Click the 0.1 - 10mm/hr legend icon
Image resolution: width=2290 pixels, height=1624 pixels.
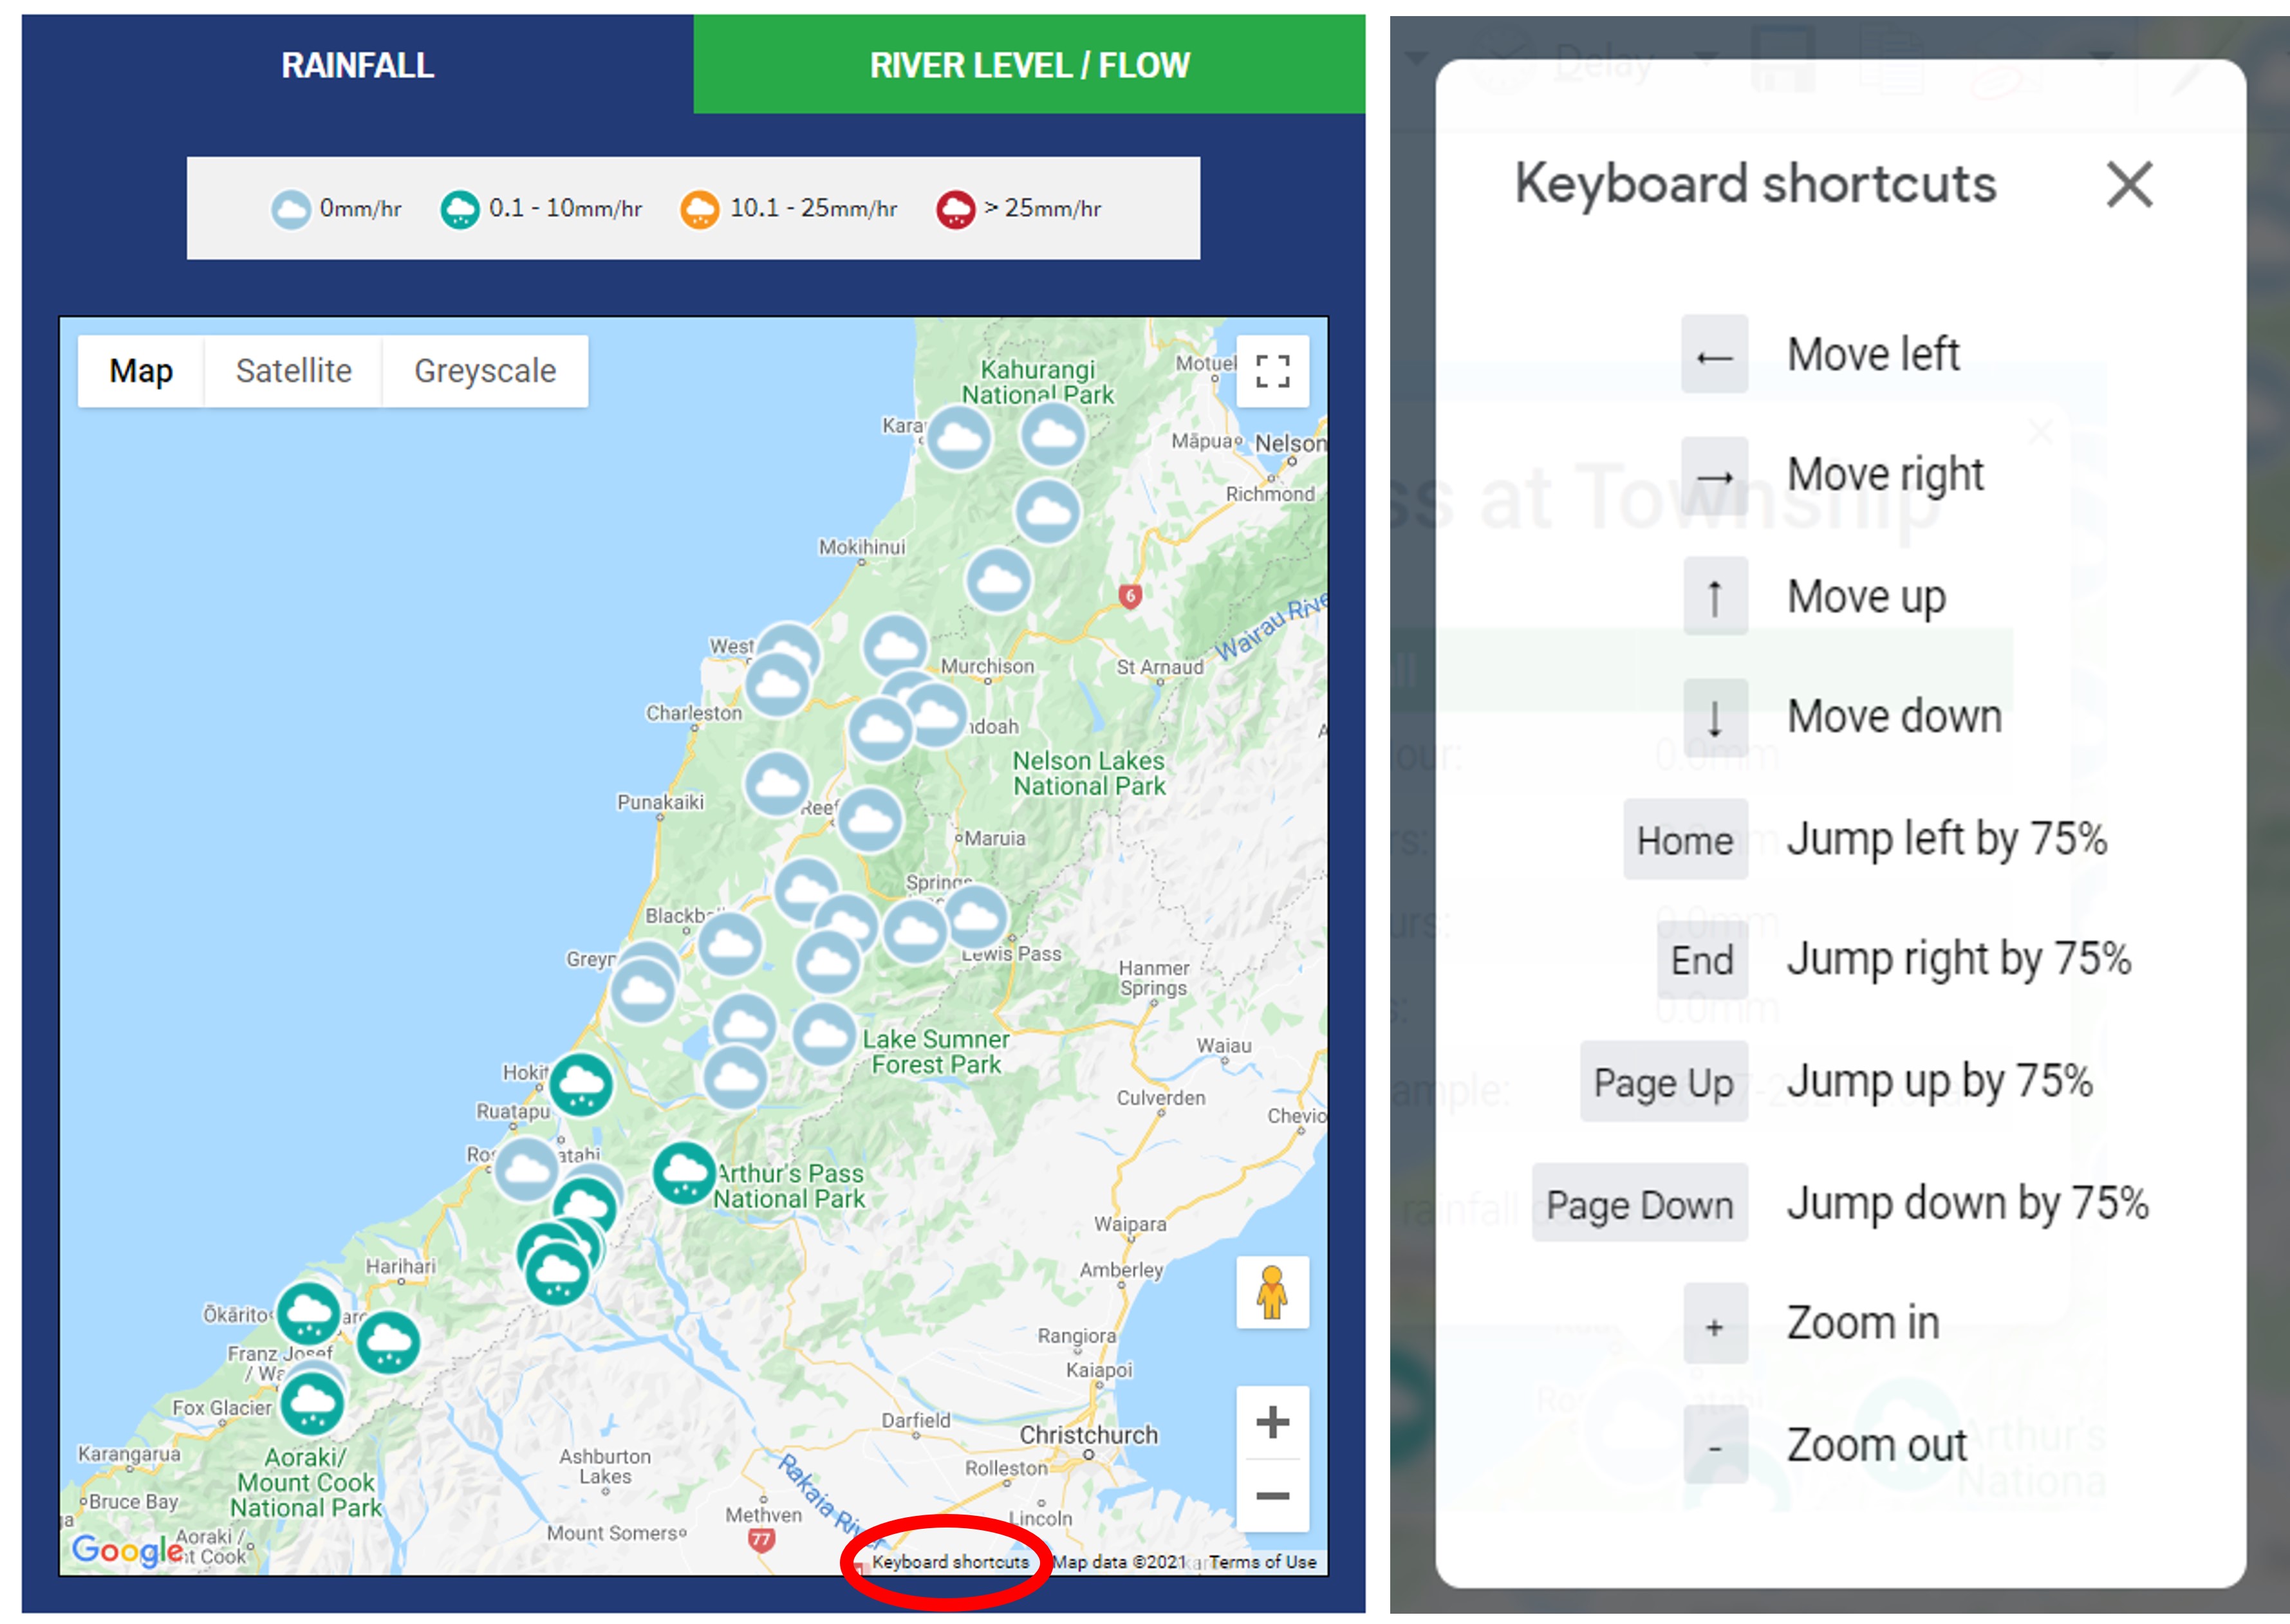click(x=460, y=209)
